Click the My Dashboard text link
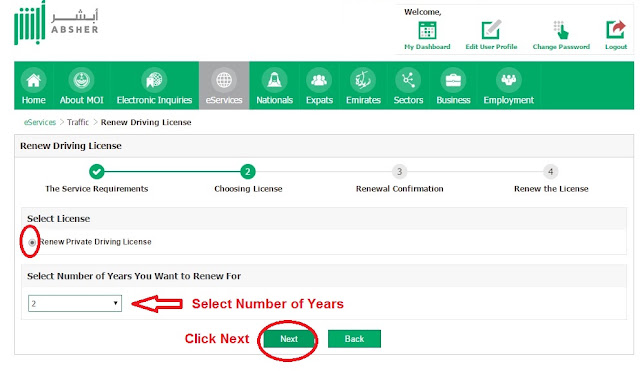Screen dimensions: 640x371 click(427, 47)
